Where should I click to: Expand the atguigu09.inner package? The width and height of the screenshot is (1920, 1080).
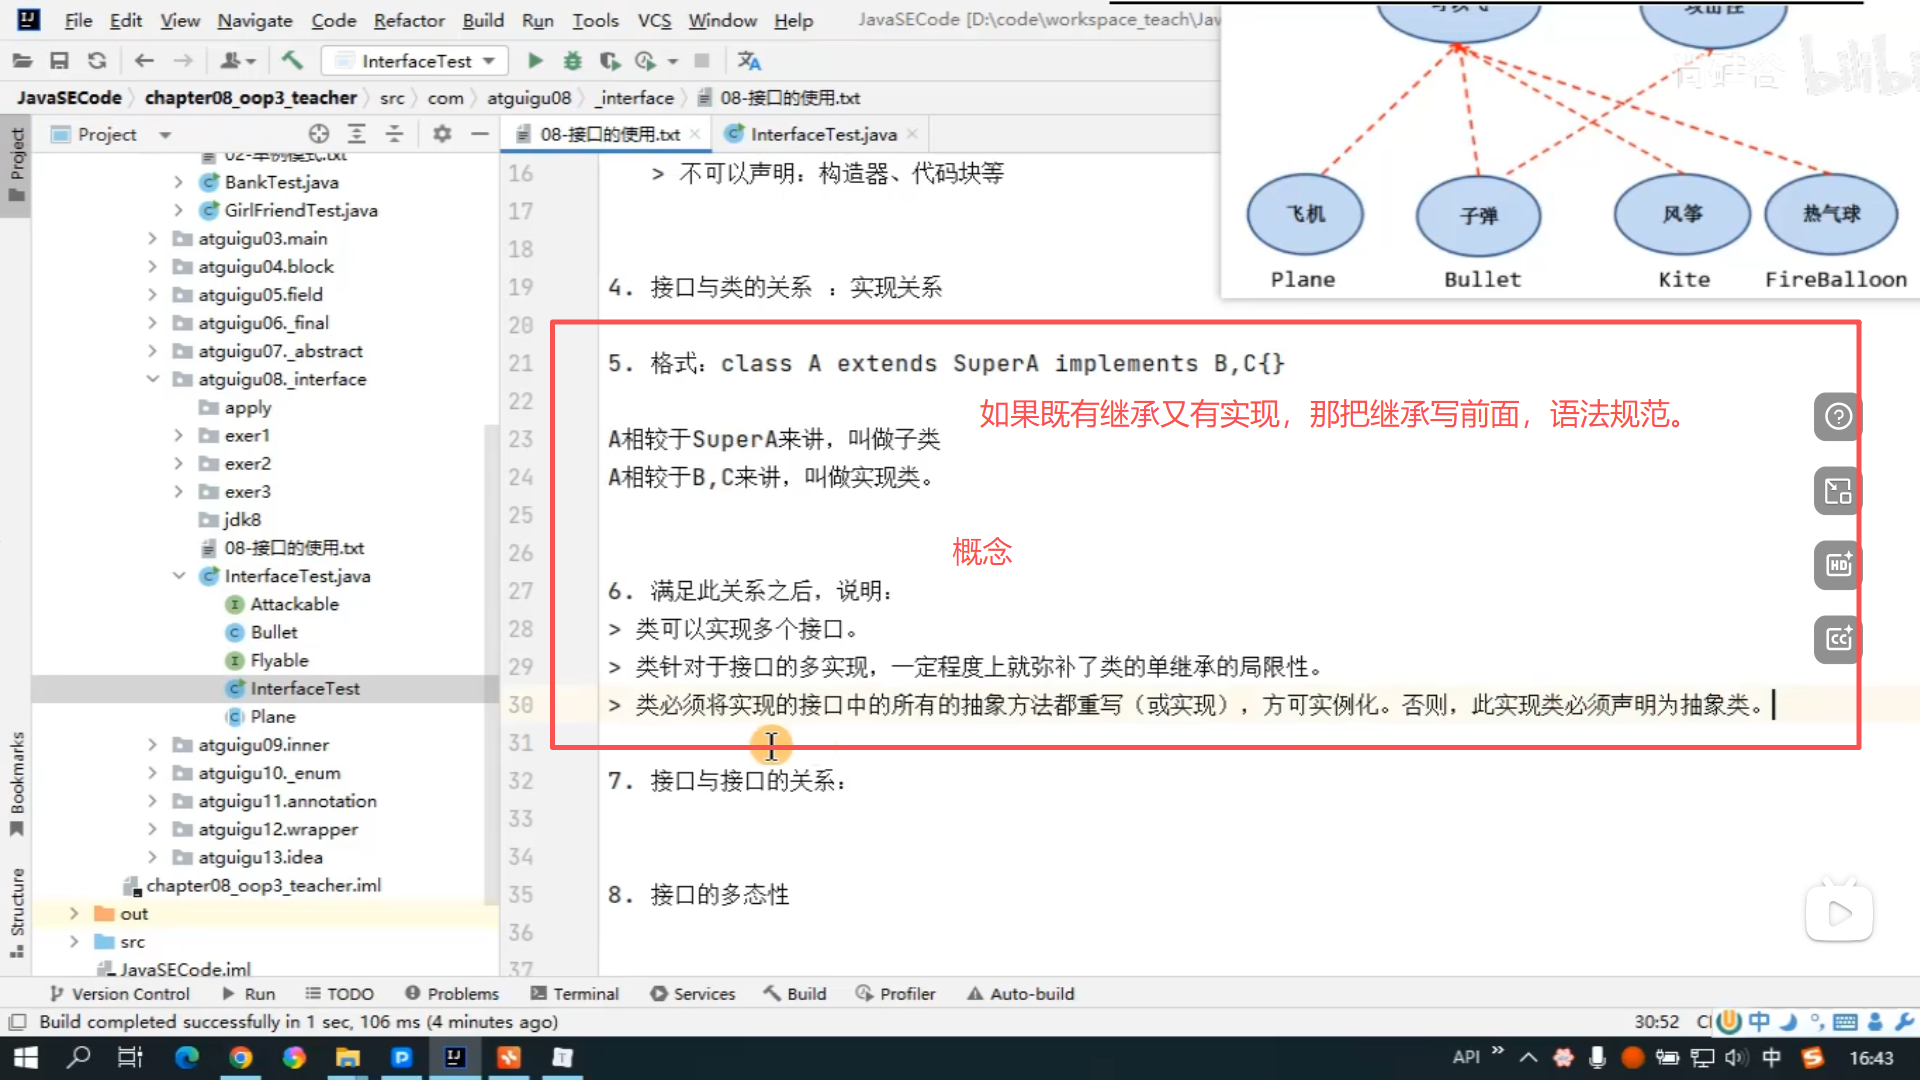pyautogui.click(x=153, y=745)
